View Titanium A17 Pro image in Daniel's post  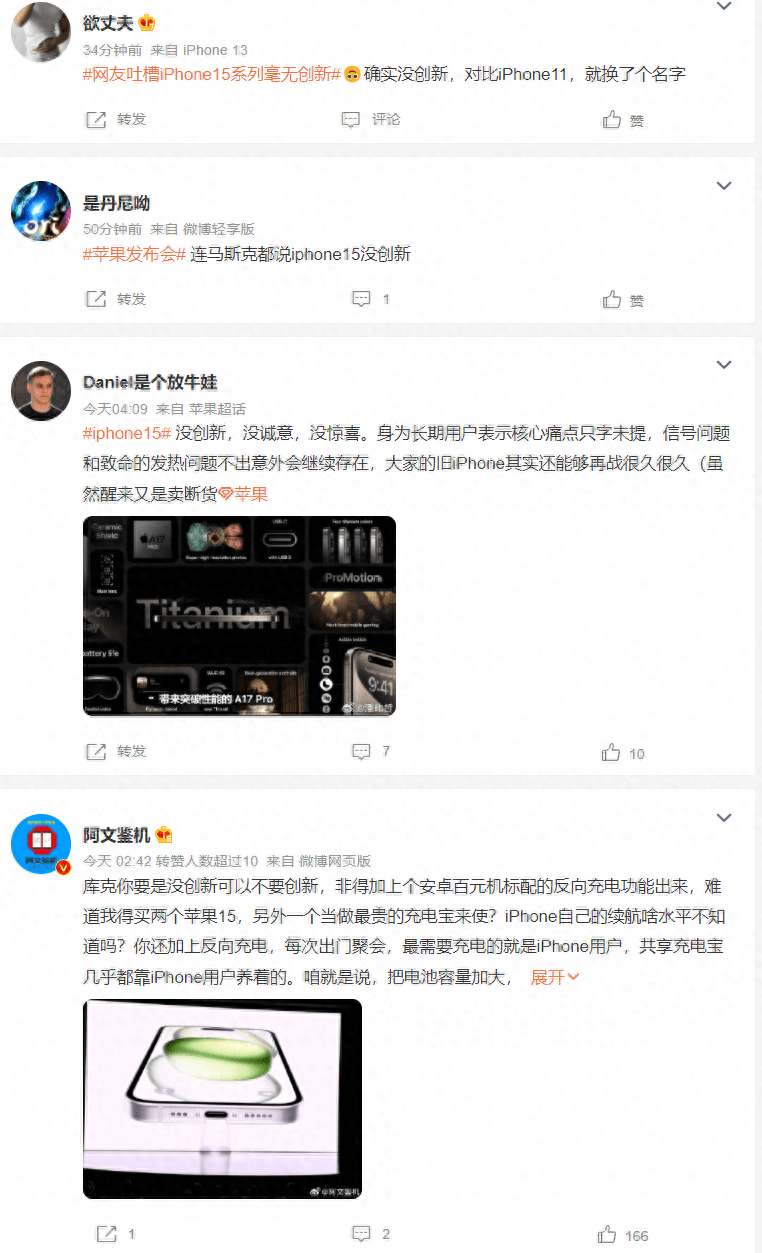click(x=239, y=616)
